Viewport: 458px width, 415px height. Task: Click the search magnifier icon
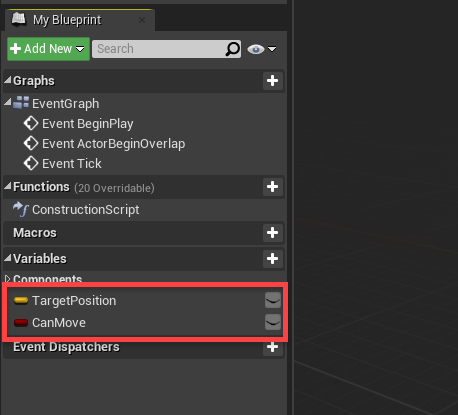click(232, 49)
